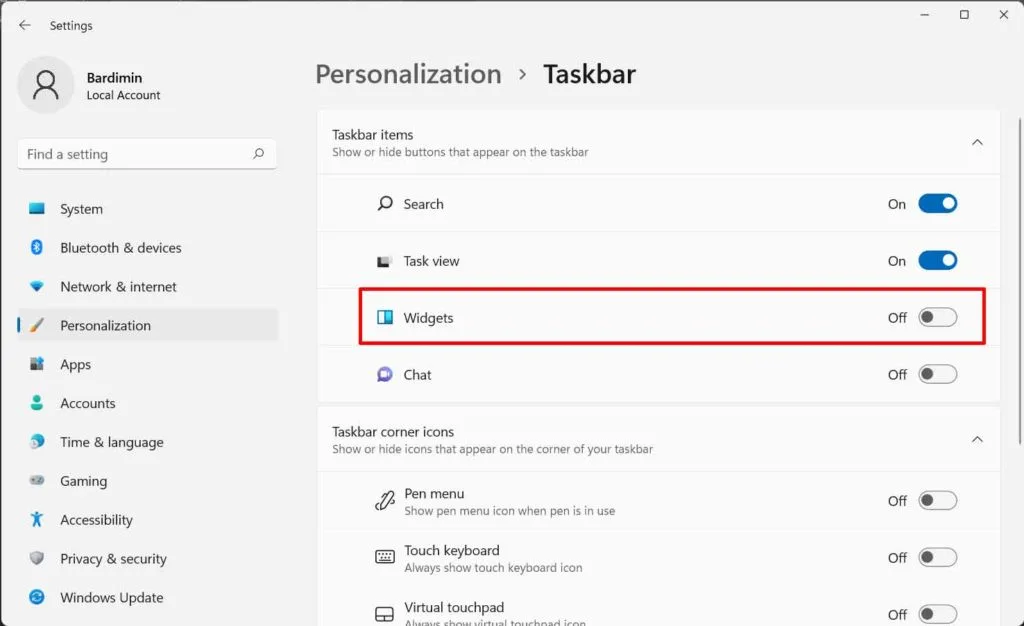Click the Apps icon in sidebar

[x=37, y=364]
